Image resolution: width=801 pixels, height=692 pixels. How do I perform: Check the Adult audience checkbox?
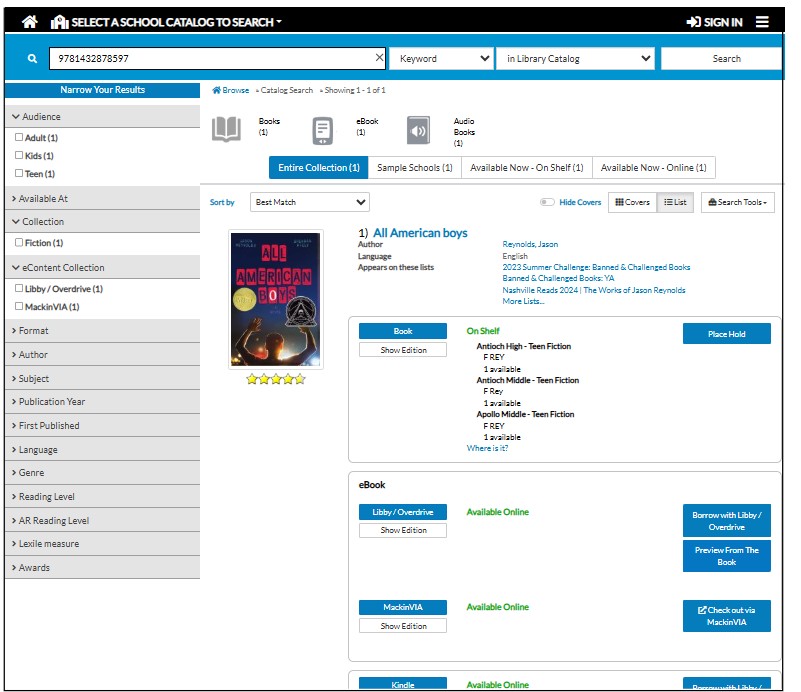click(x=19, y=137)
